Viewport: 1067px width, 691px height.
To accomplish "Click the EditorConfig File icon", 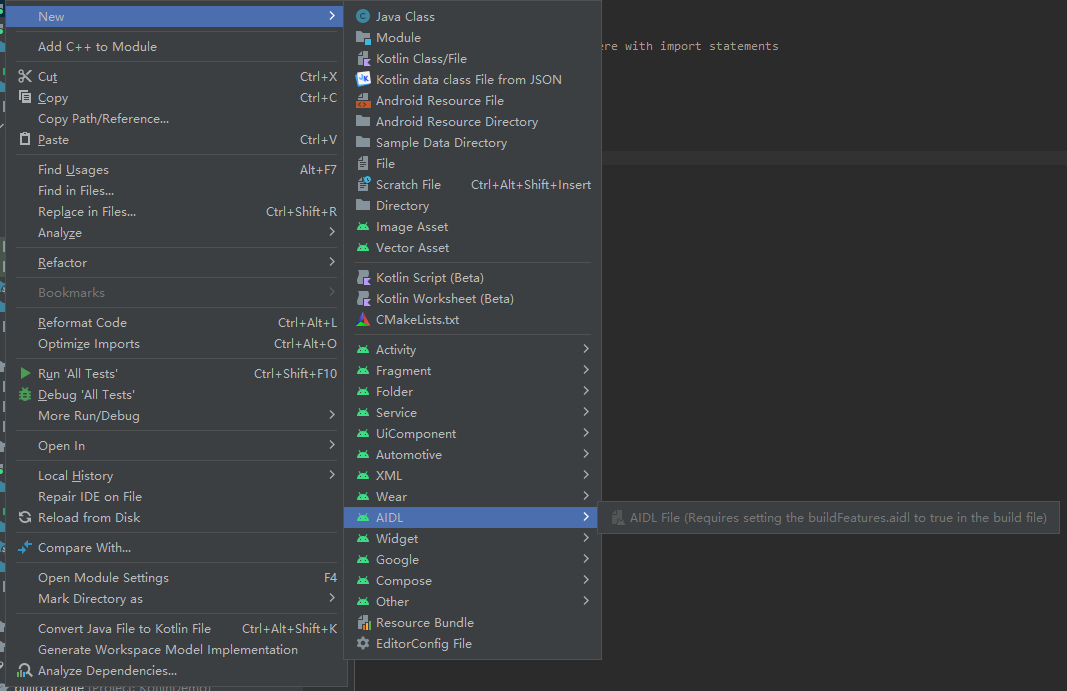I will point(362,644).
